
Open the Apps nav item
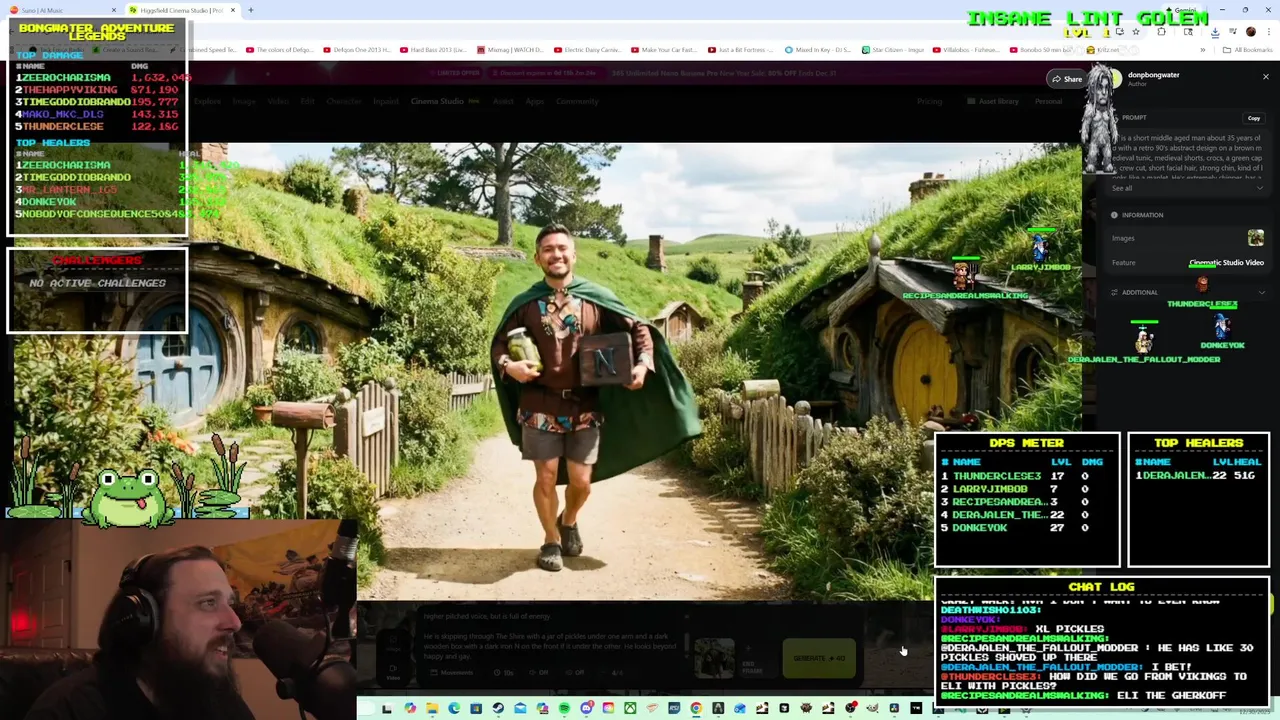click(535, 101)
